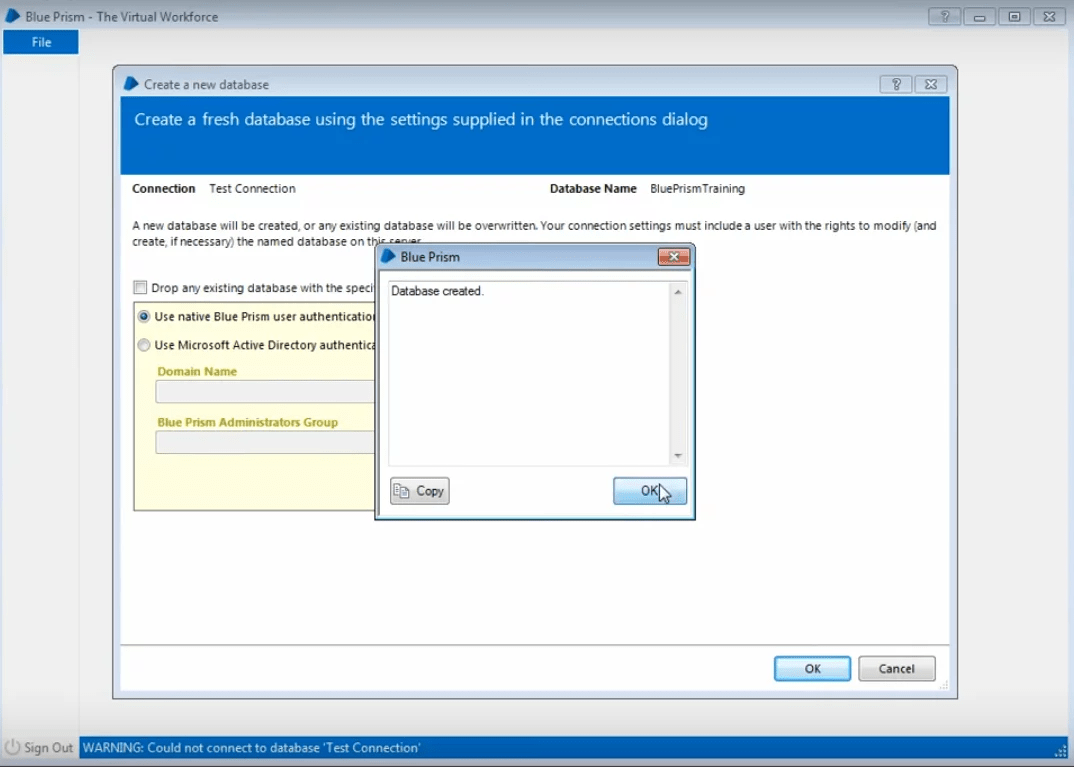Viewport: 1074px width, 767px height.
Task: Click scroll down arrow in message popup
Action: tap(678, 455)
